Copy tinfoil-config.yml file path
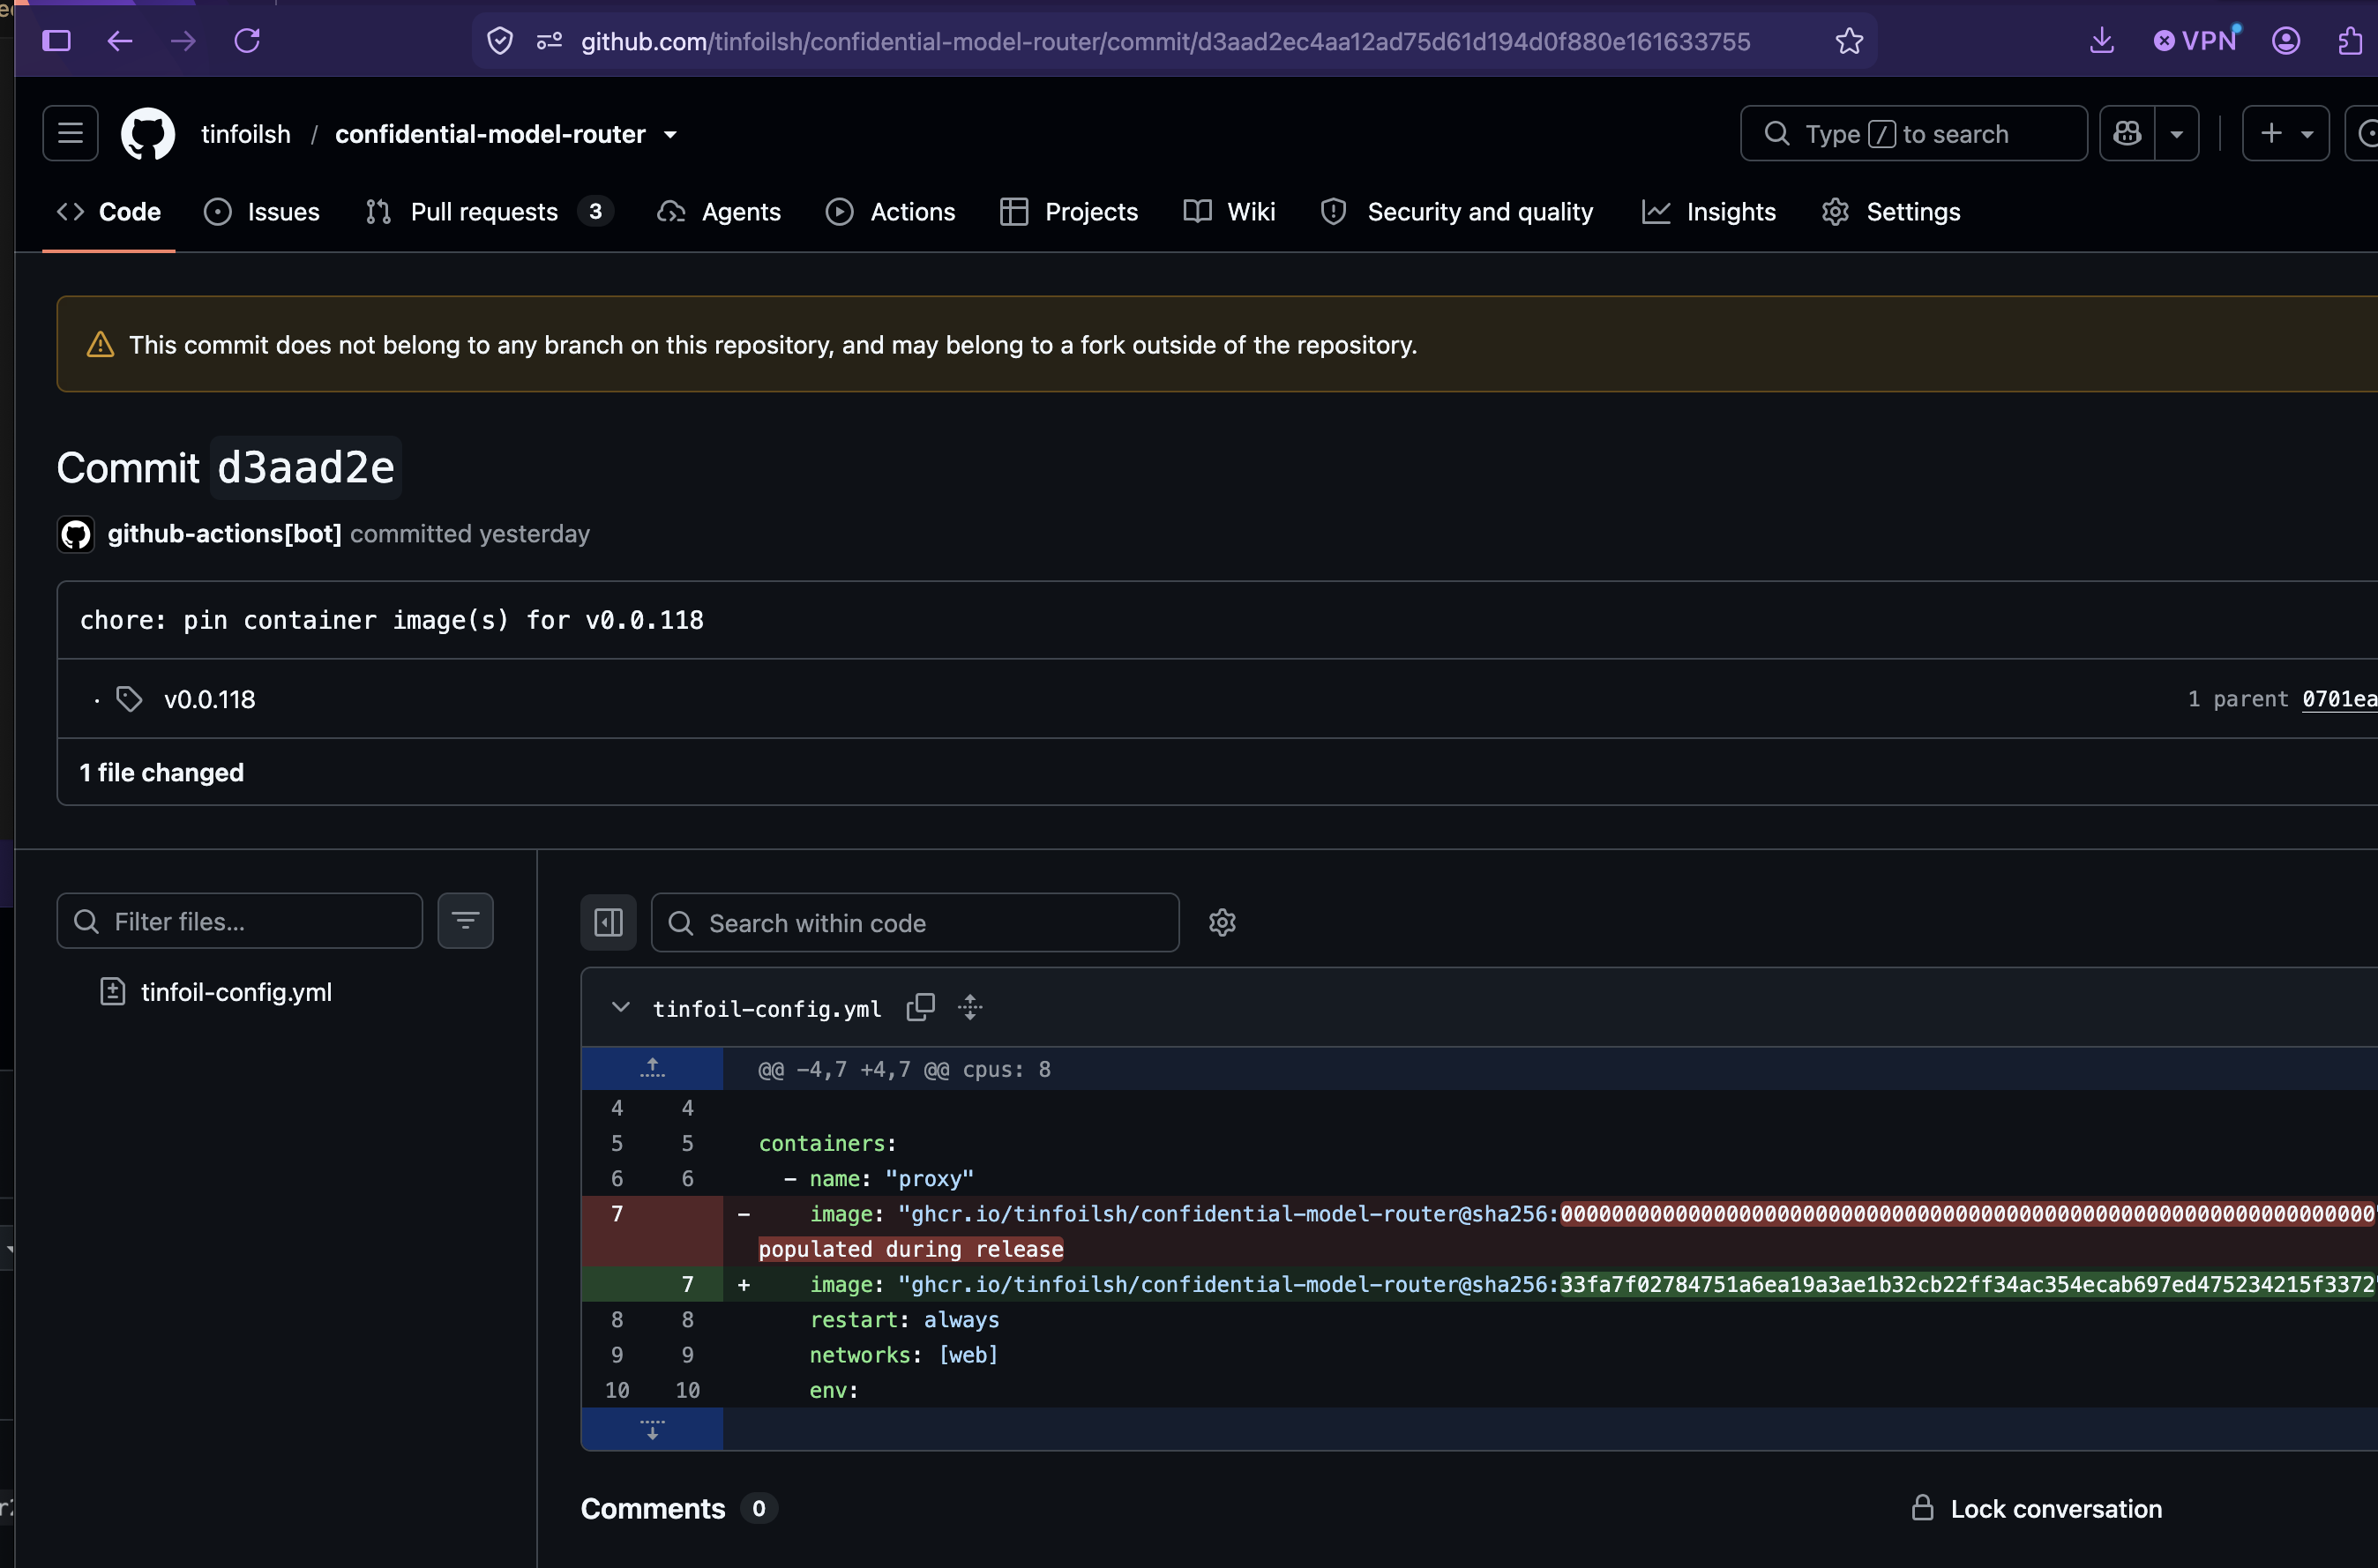Image resolution: width=2378 pixels, height=1568 pixels. coord(920,1007)
